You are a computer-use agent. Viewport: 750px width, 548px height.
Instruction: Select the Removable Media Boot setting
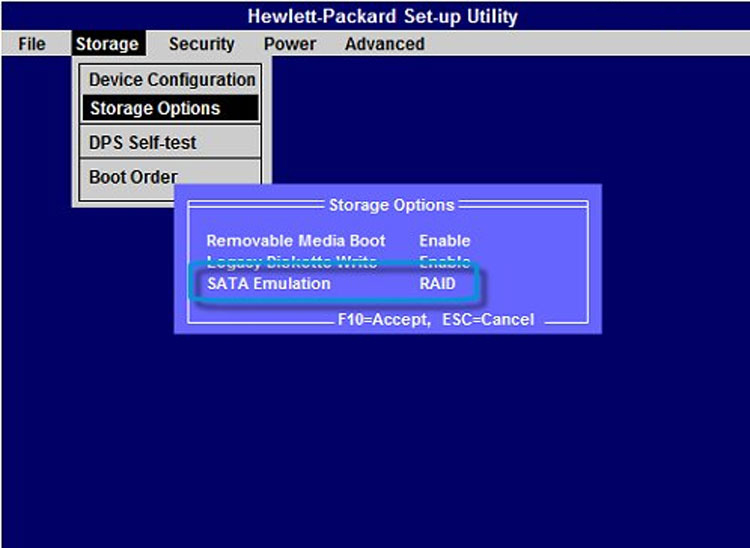296,241
